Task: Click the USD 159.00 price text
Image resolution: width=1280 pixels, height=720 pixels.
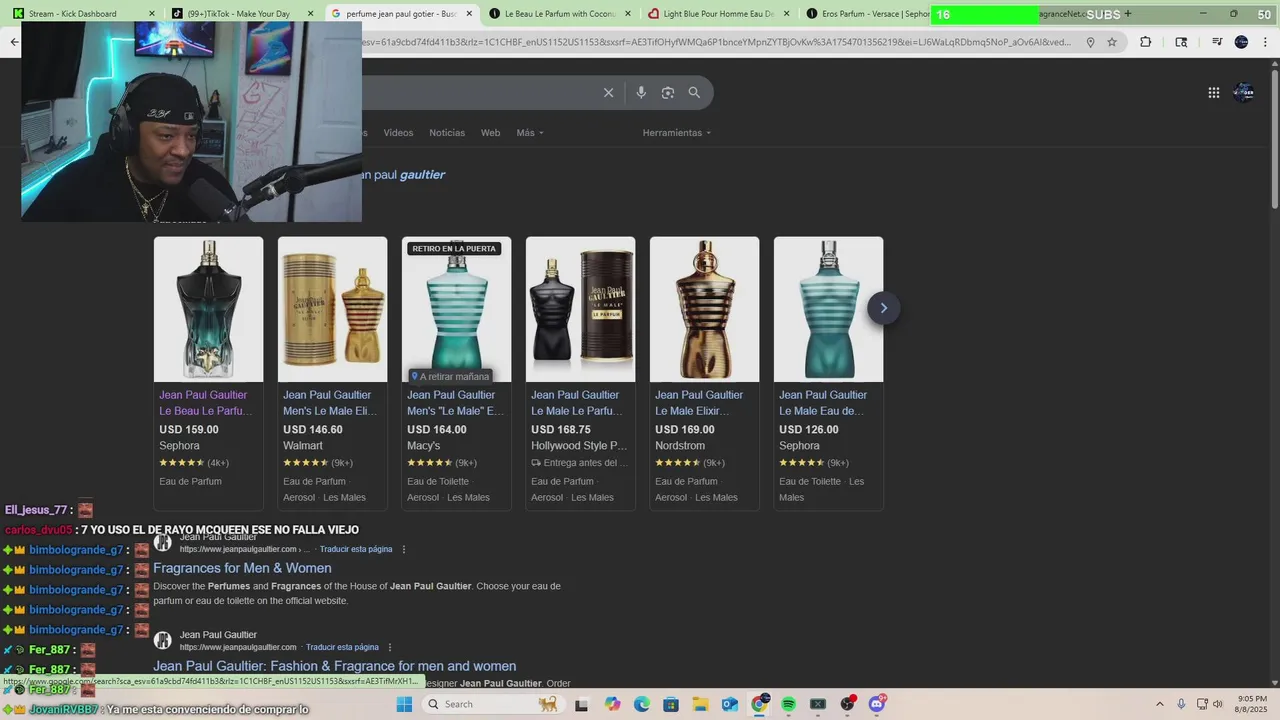Action: point(189,430)
